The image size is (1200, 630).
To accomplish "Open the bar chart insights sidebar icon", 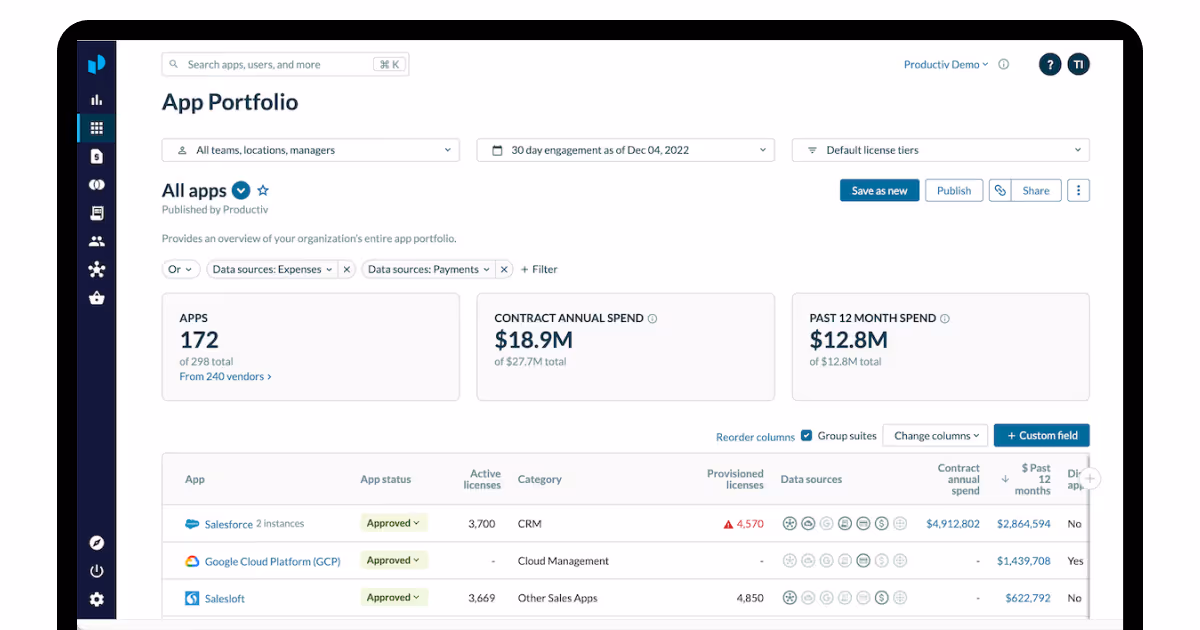I will pyautogui.click(x=96, y=99).
